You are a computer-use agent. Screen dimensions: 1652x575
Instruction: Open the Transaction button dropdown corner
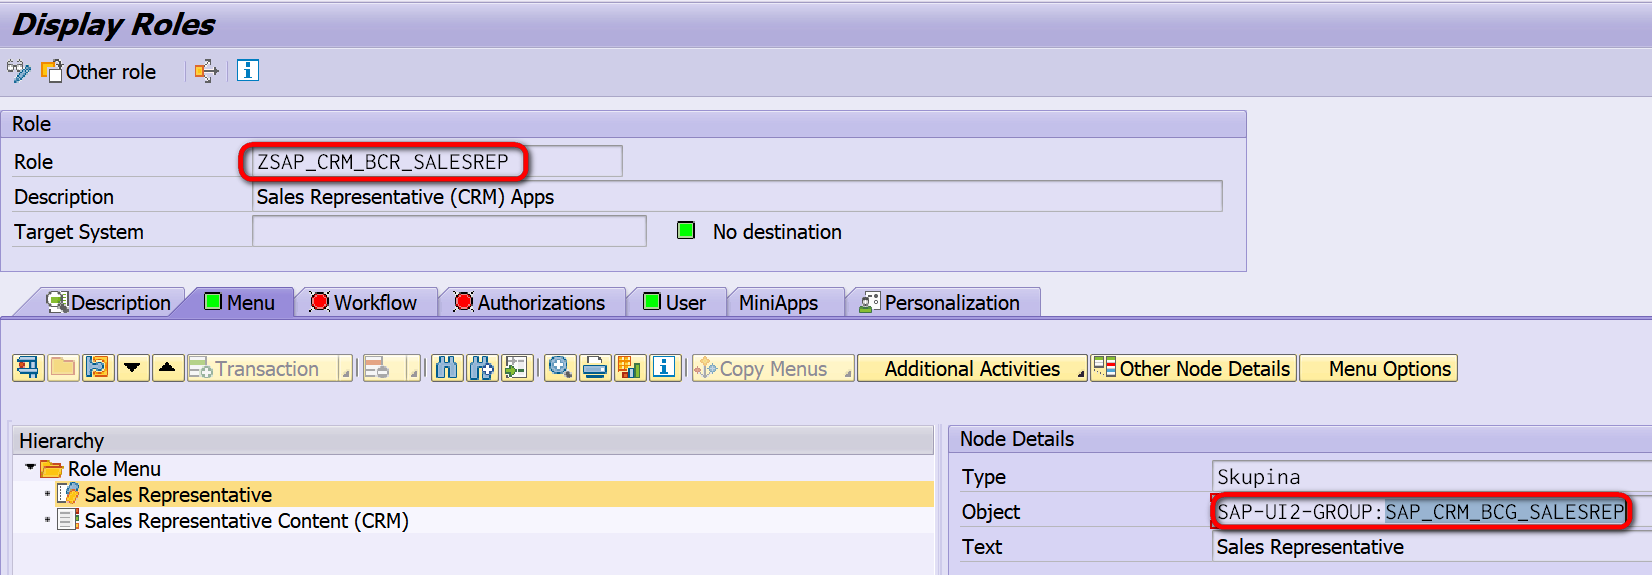click(346, 372)
